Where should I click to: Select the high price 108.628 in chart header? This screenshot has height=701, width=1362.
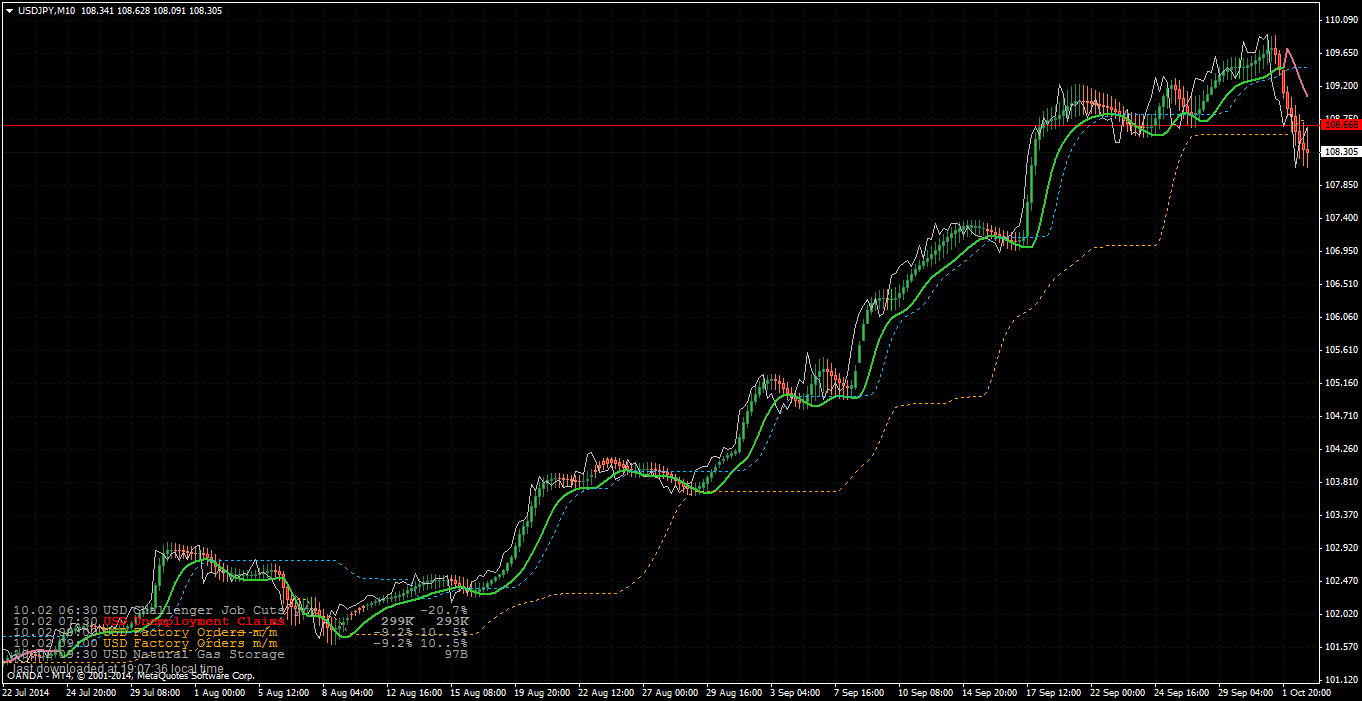click(x=135, y=10)
